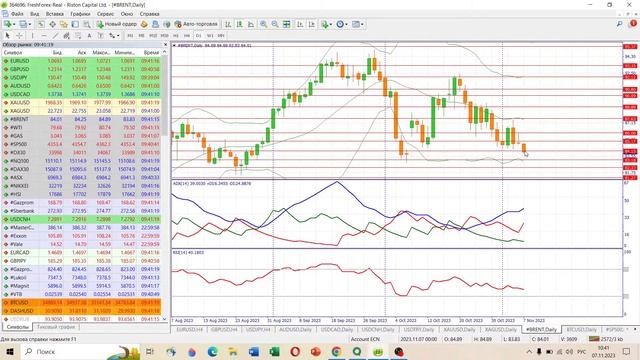
Task: Open the Data Window icon
Action: [x=53, y=24]
